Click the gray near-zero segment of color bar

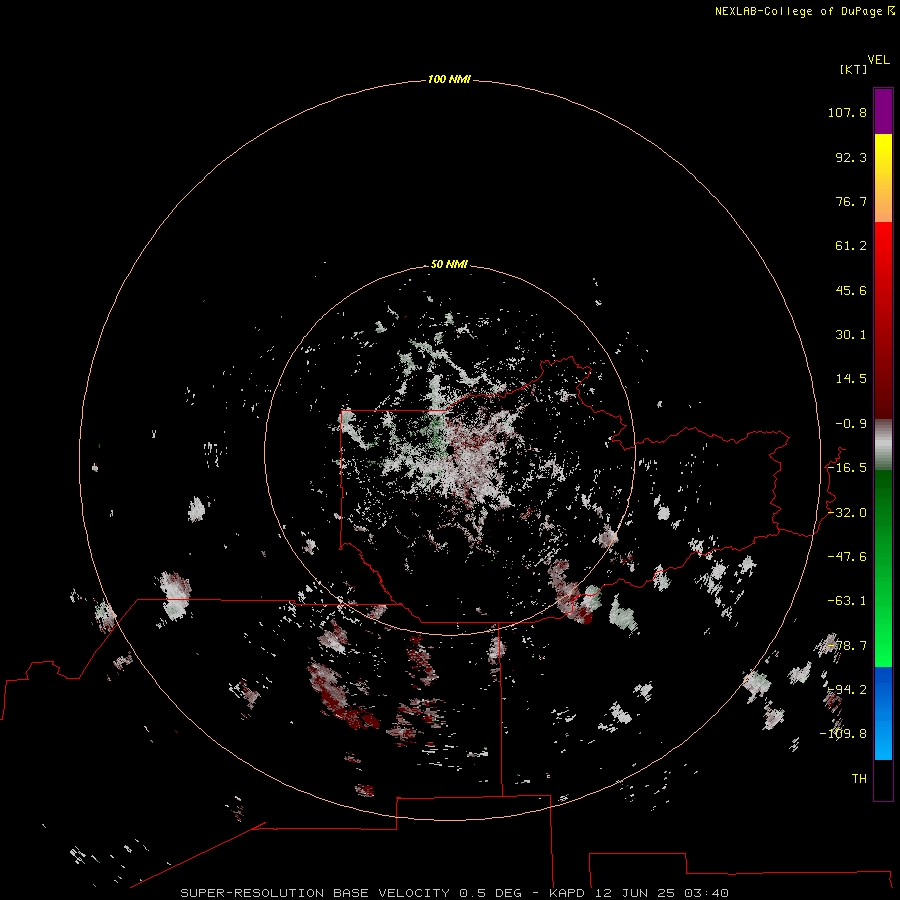[883, 445]
